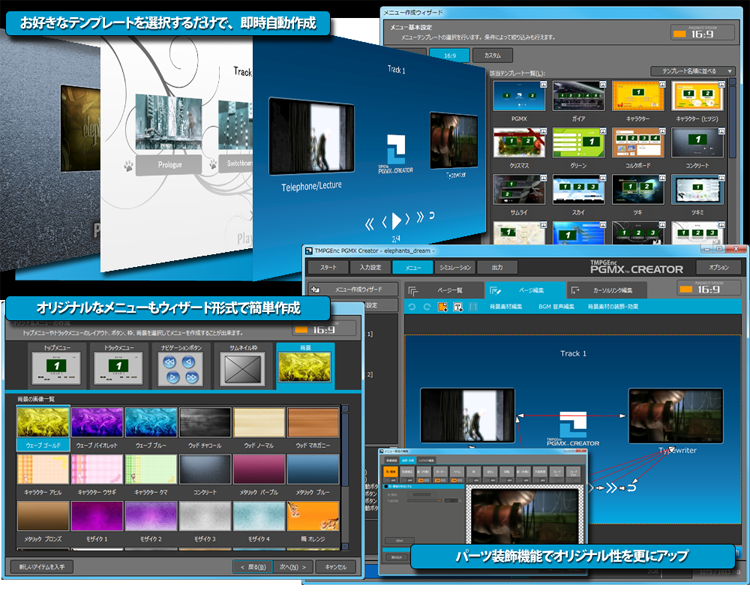Select サムネイル枠 wizard step
The height and width of the screenshot is (600, 750).
click(x=243, y=364)
